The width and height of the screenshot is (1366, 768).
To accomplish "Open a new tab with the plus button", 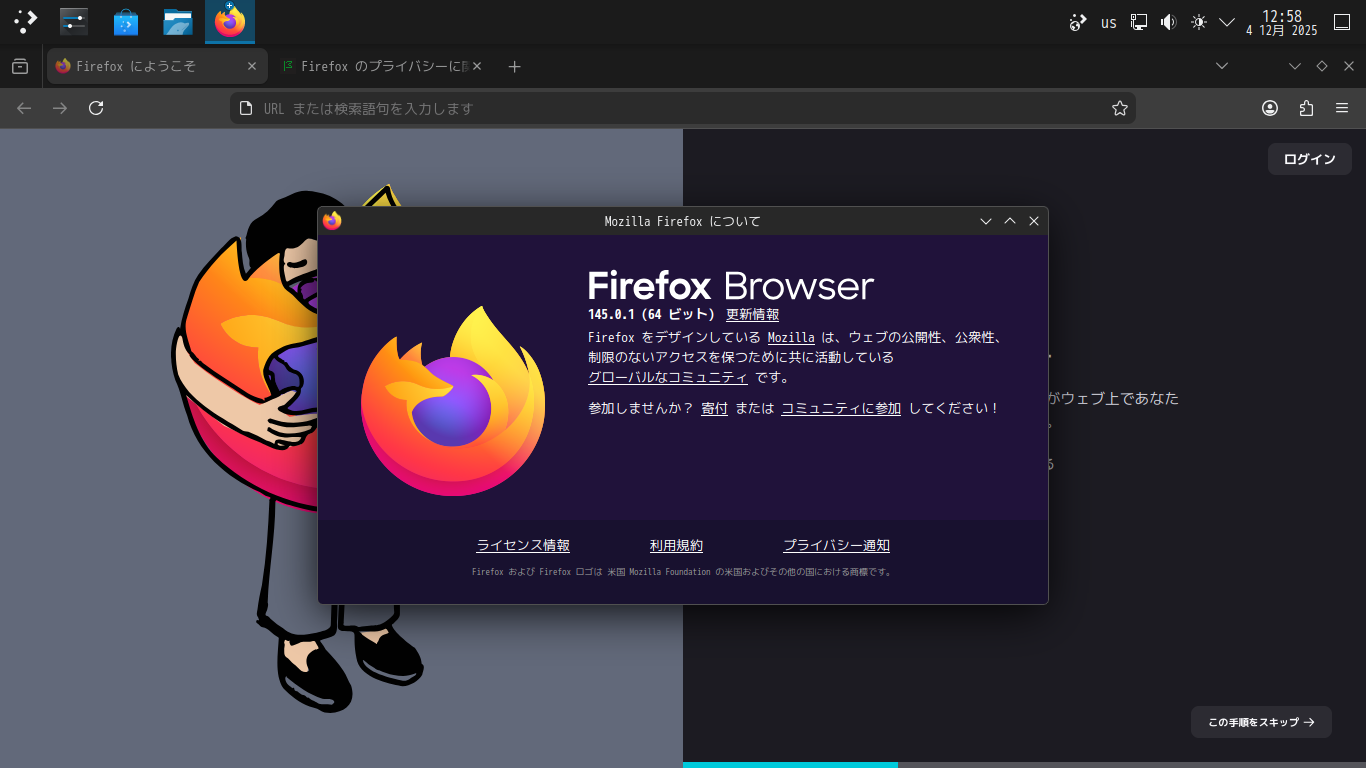I will coord(514,66).
